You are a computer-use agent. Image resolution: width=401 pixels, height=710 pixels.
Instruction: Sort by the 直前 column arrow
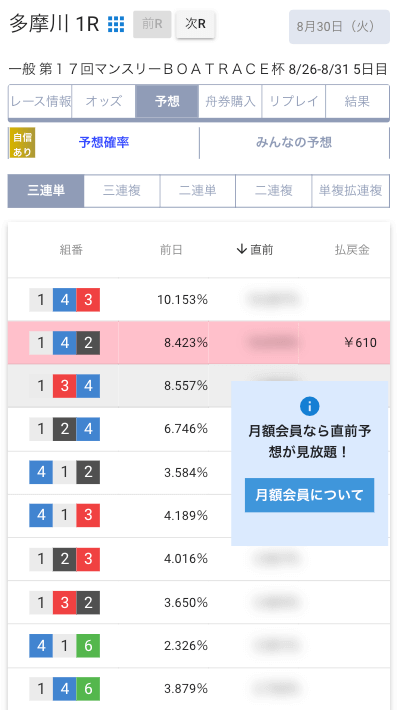point(241,249)
